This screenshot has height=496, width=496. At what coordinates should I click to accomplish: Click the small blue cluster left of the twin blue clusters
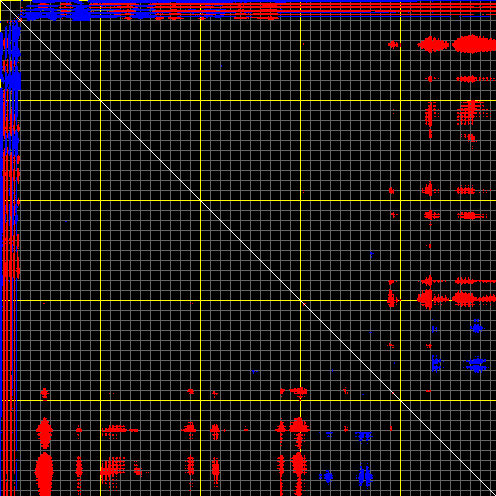point(328,477)
